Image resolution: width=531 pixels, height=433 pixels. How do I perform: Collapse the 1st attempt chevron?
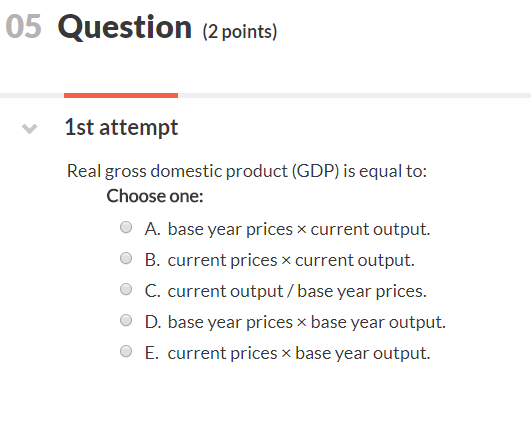29,129
